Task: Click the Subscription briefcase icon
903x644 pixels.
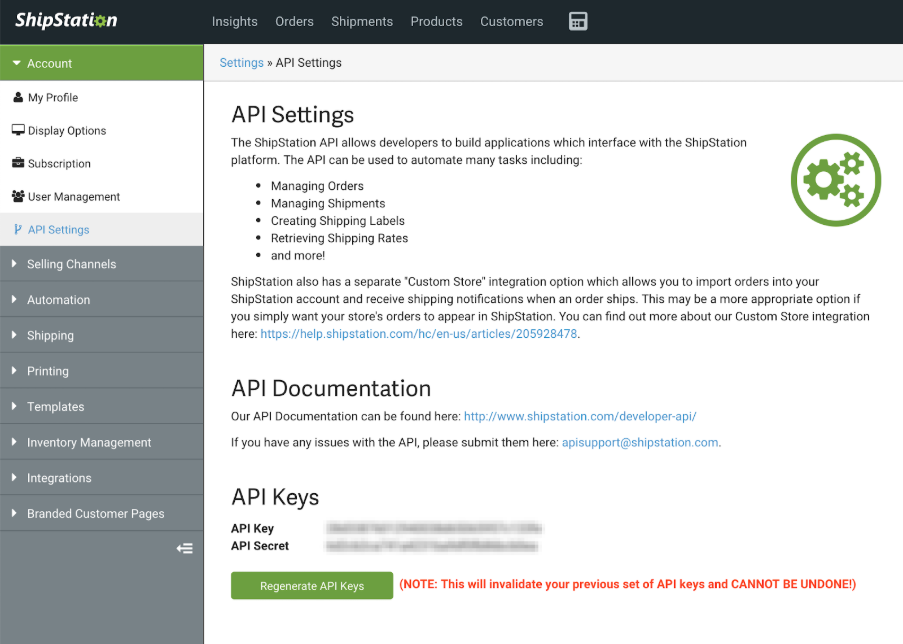Action: coord(18,164)
